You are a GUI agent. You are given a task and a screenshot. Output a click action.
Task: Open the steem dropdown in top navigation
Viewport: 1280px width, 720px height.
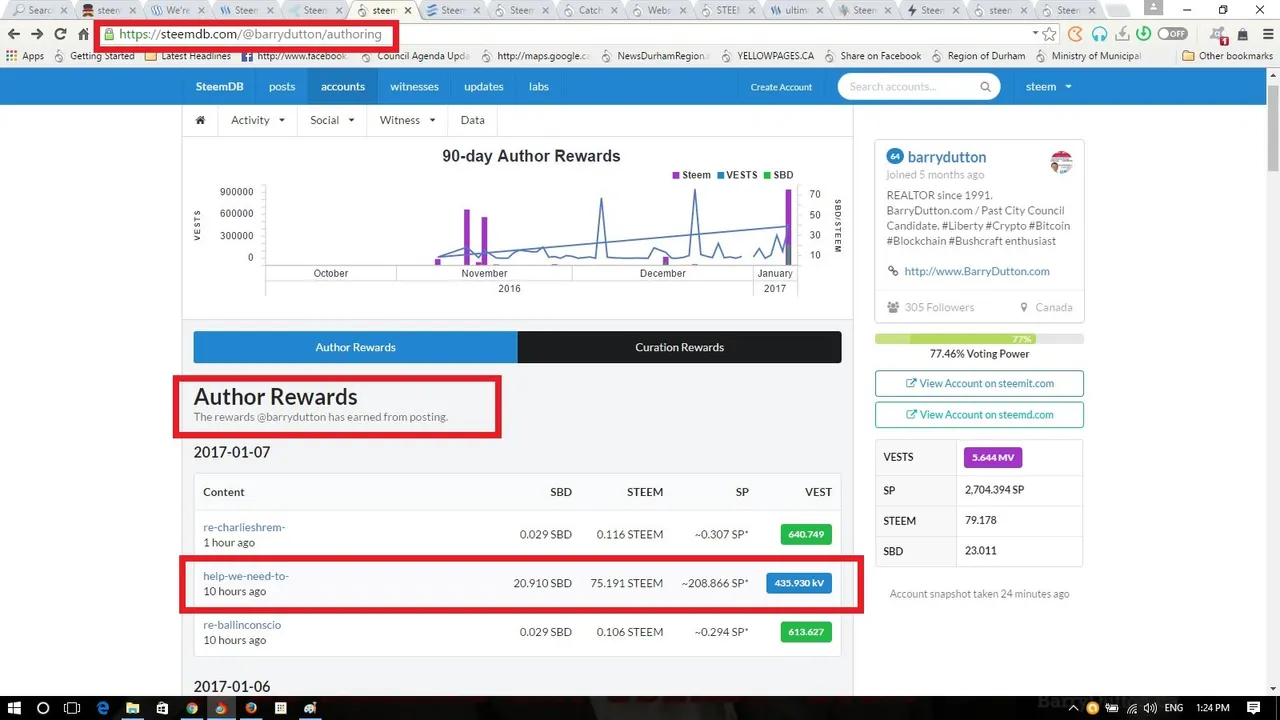1048,87
